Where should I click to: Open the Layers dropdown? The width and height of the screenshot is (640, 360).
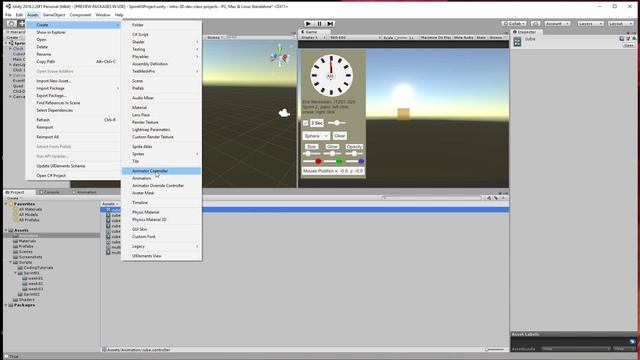(590, 24)
